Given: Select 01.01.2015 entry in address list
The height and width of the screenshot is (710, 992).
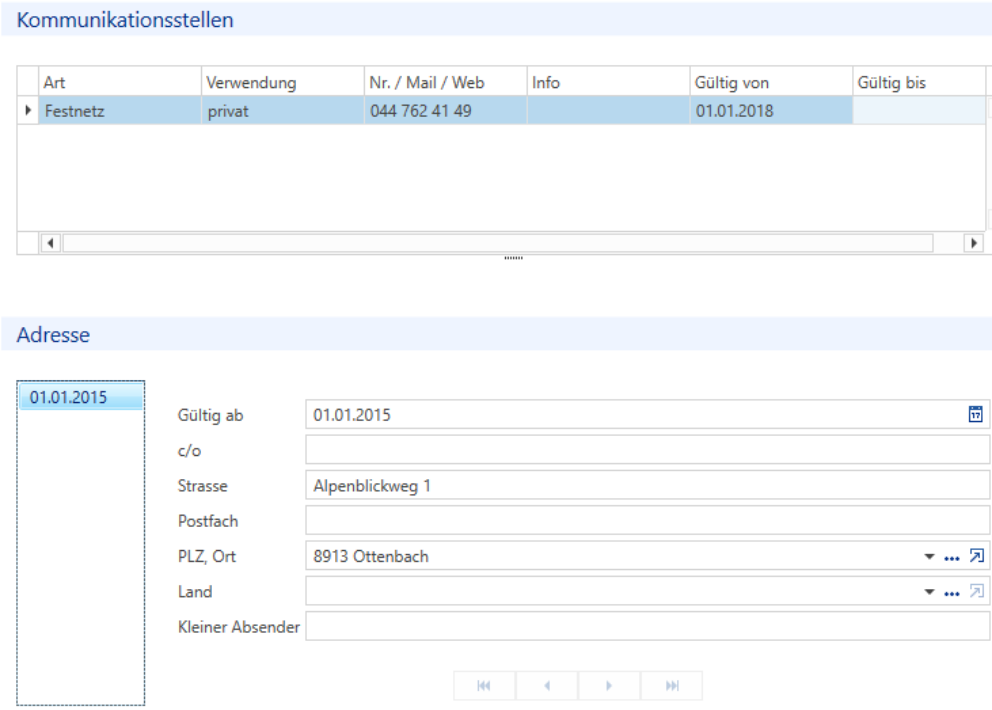Looking at the screenshot, I should 81,397.
